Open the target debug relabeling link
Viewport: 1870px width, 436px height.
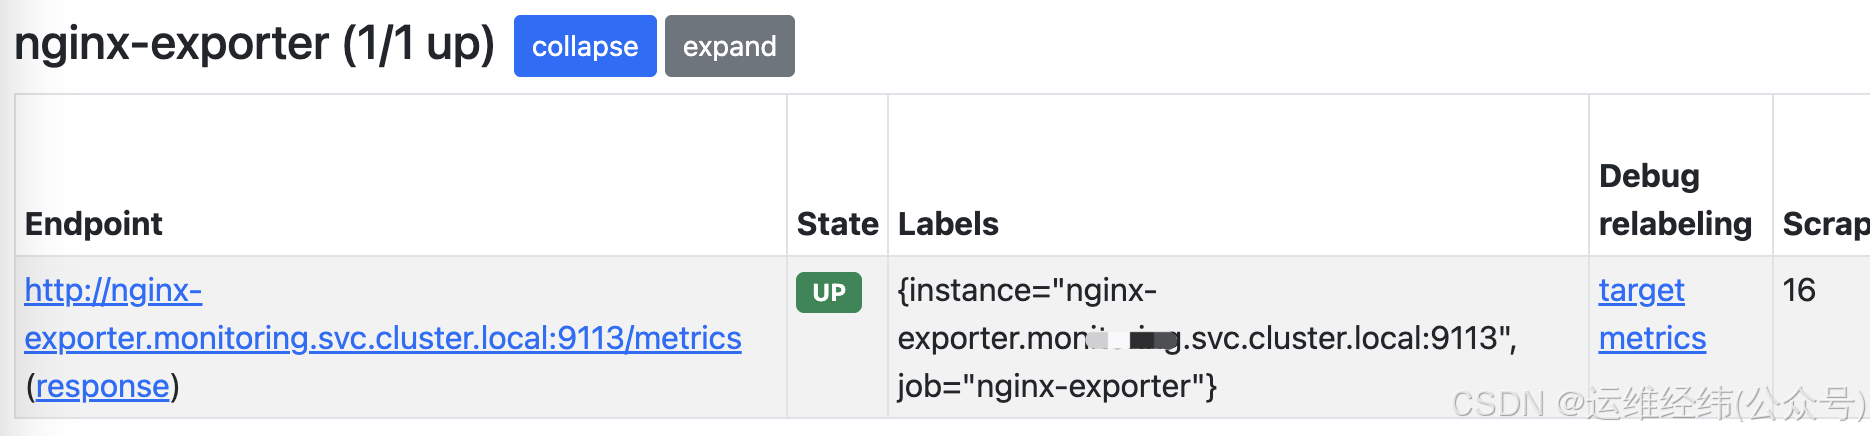pos(1641,290)
